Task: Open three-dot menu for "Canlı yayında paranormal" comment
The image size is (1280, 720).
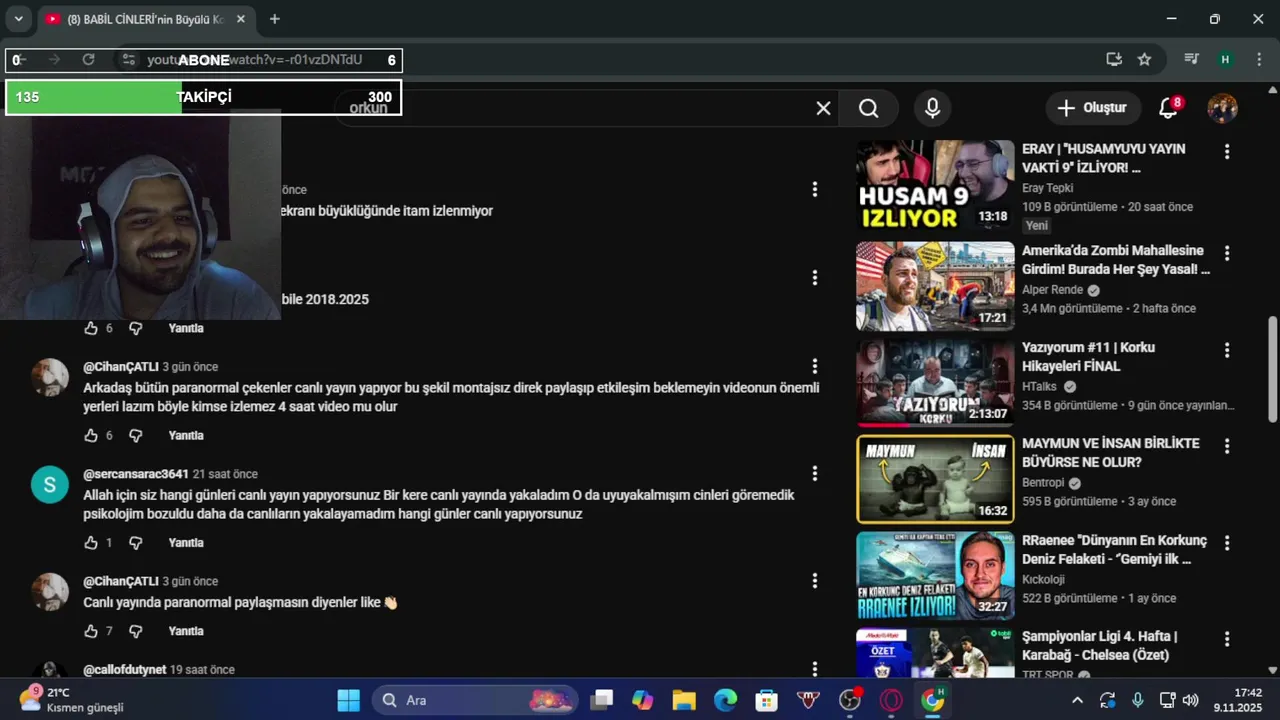Action: click(815, 580)
